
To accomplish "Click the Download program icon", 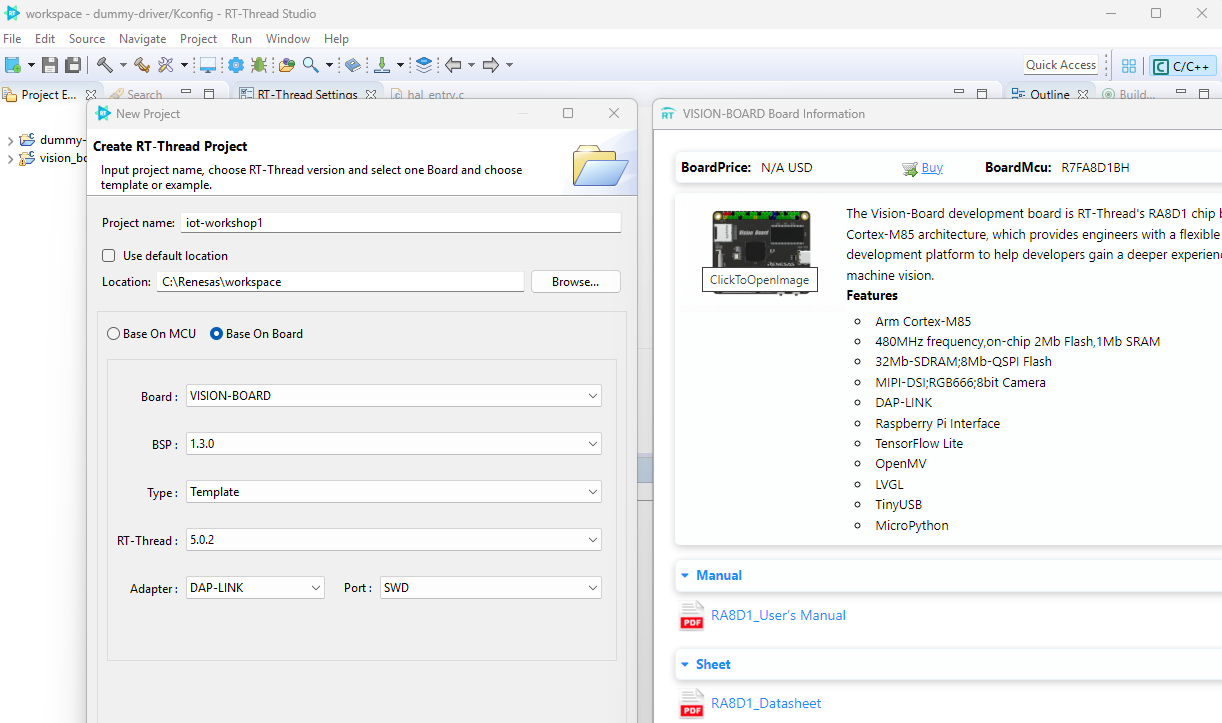I will pos(381,65).
